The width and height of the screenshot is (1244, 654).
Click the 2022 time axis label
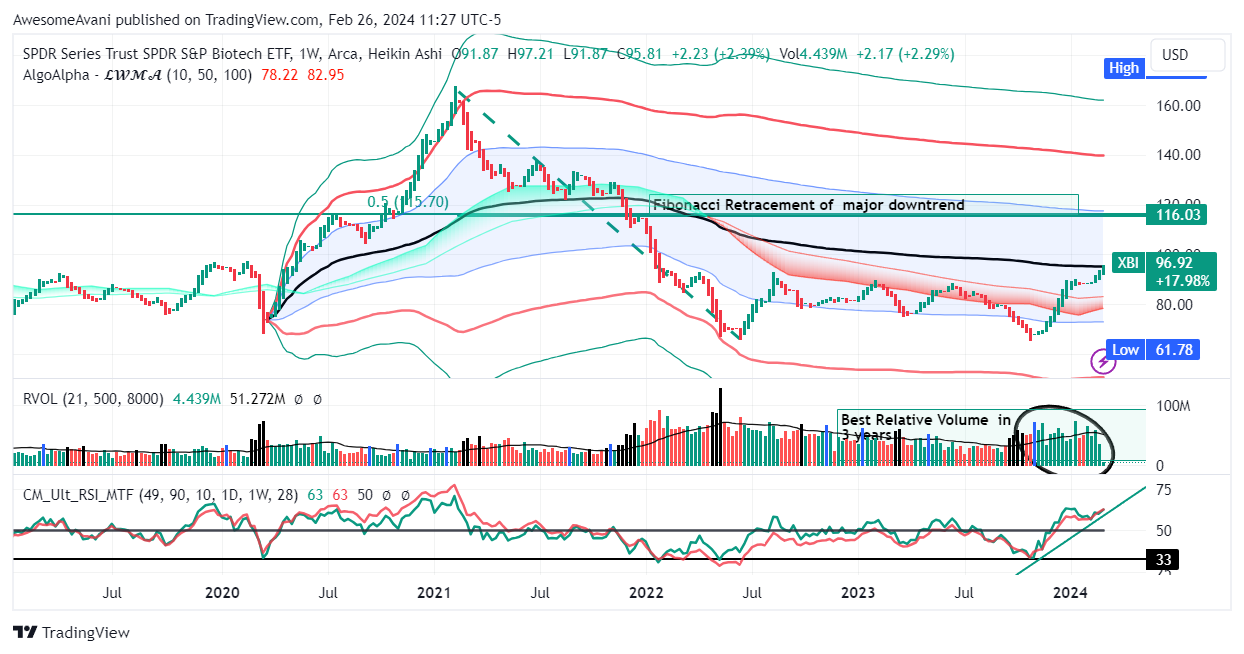[x=645, y=593]
